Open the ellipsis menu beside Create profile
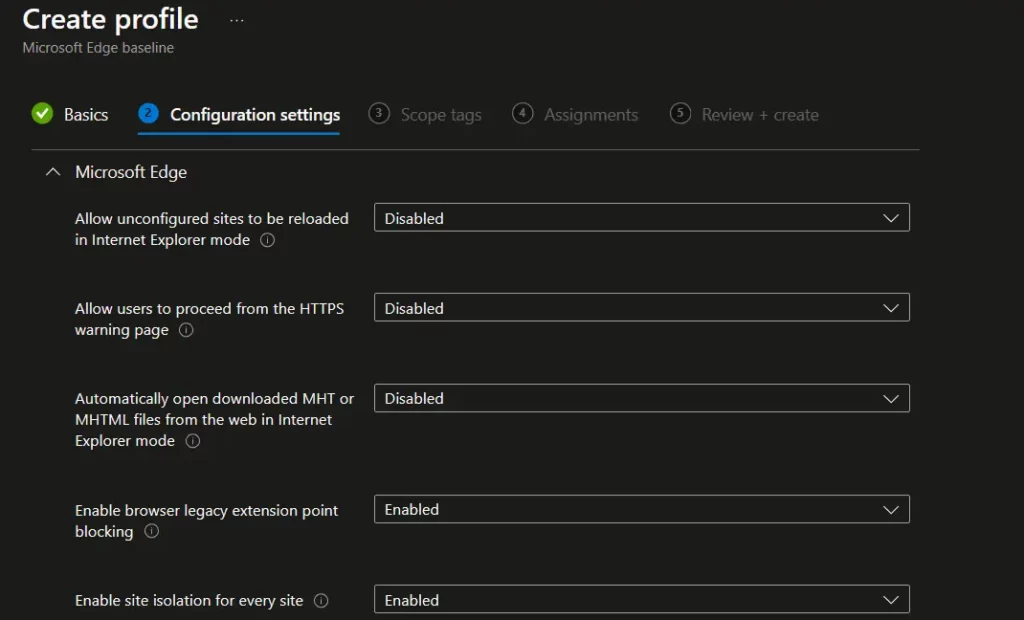Viewport: 1024px width, 620px height. [236, 20]
